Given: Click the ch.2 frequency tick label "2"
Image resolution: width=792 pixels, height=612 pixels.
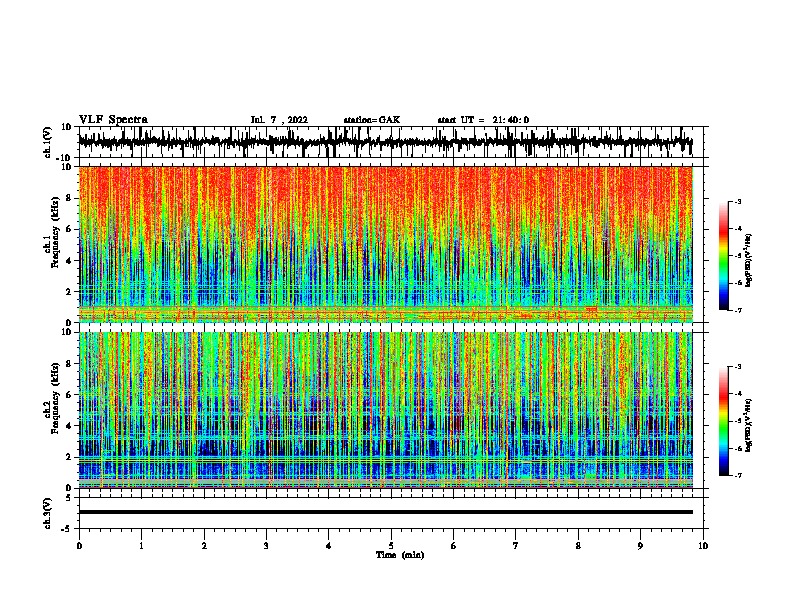Looking at the screenshot, I should 69,457.
